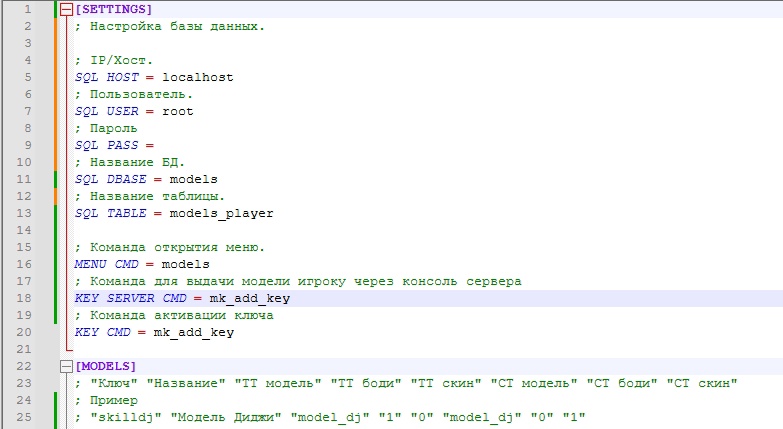Click the [SETTINGS] section header text

click(x=114, y=10)
